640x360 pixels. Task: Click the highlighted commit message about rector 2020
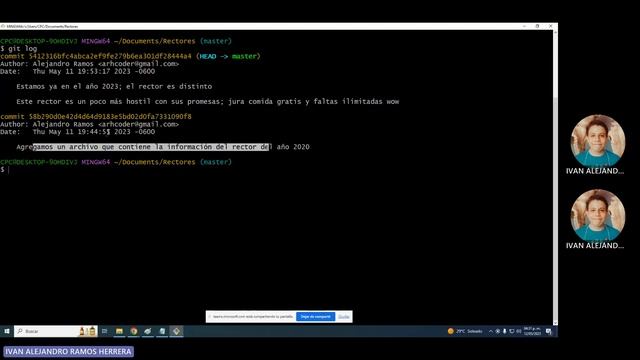(x=163, y=147)
